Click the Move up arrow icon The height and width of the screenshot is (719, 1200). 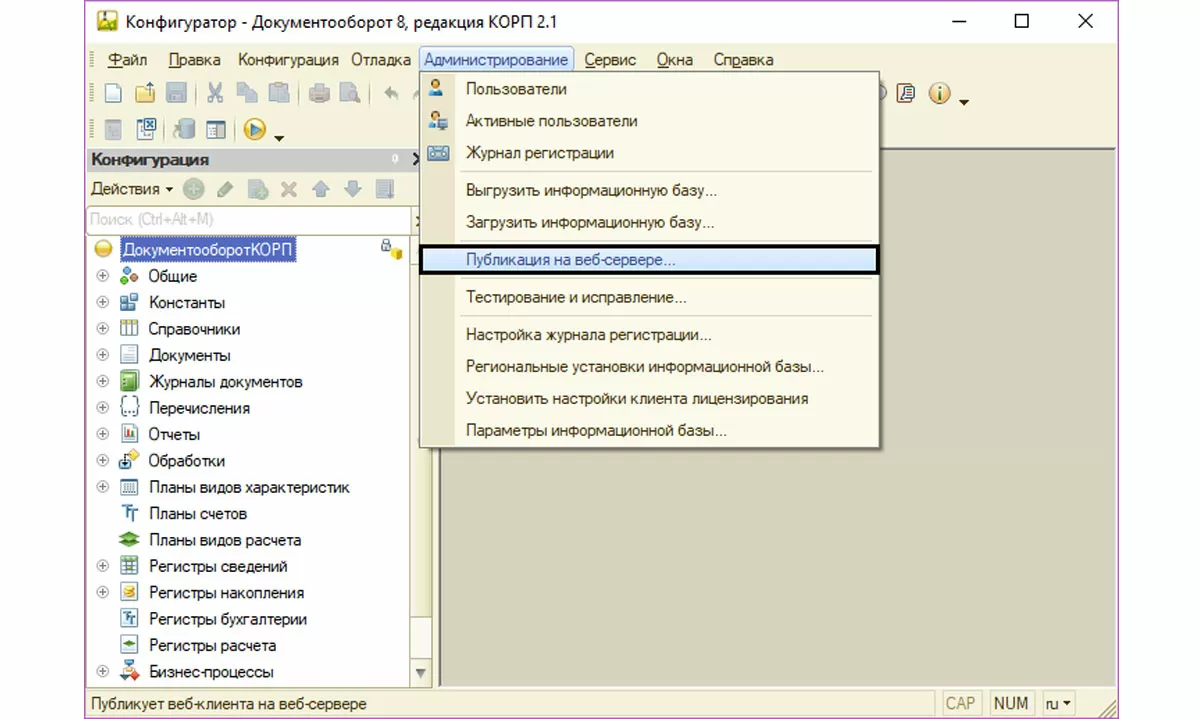pyautogui.click(x=321, y=189)
